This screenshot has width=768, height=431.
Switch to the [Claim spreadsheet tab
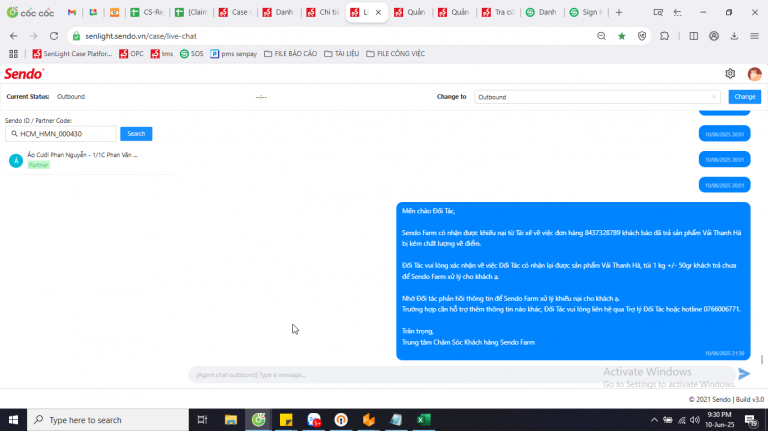191,12
